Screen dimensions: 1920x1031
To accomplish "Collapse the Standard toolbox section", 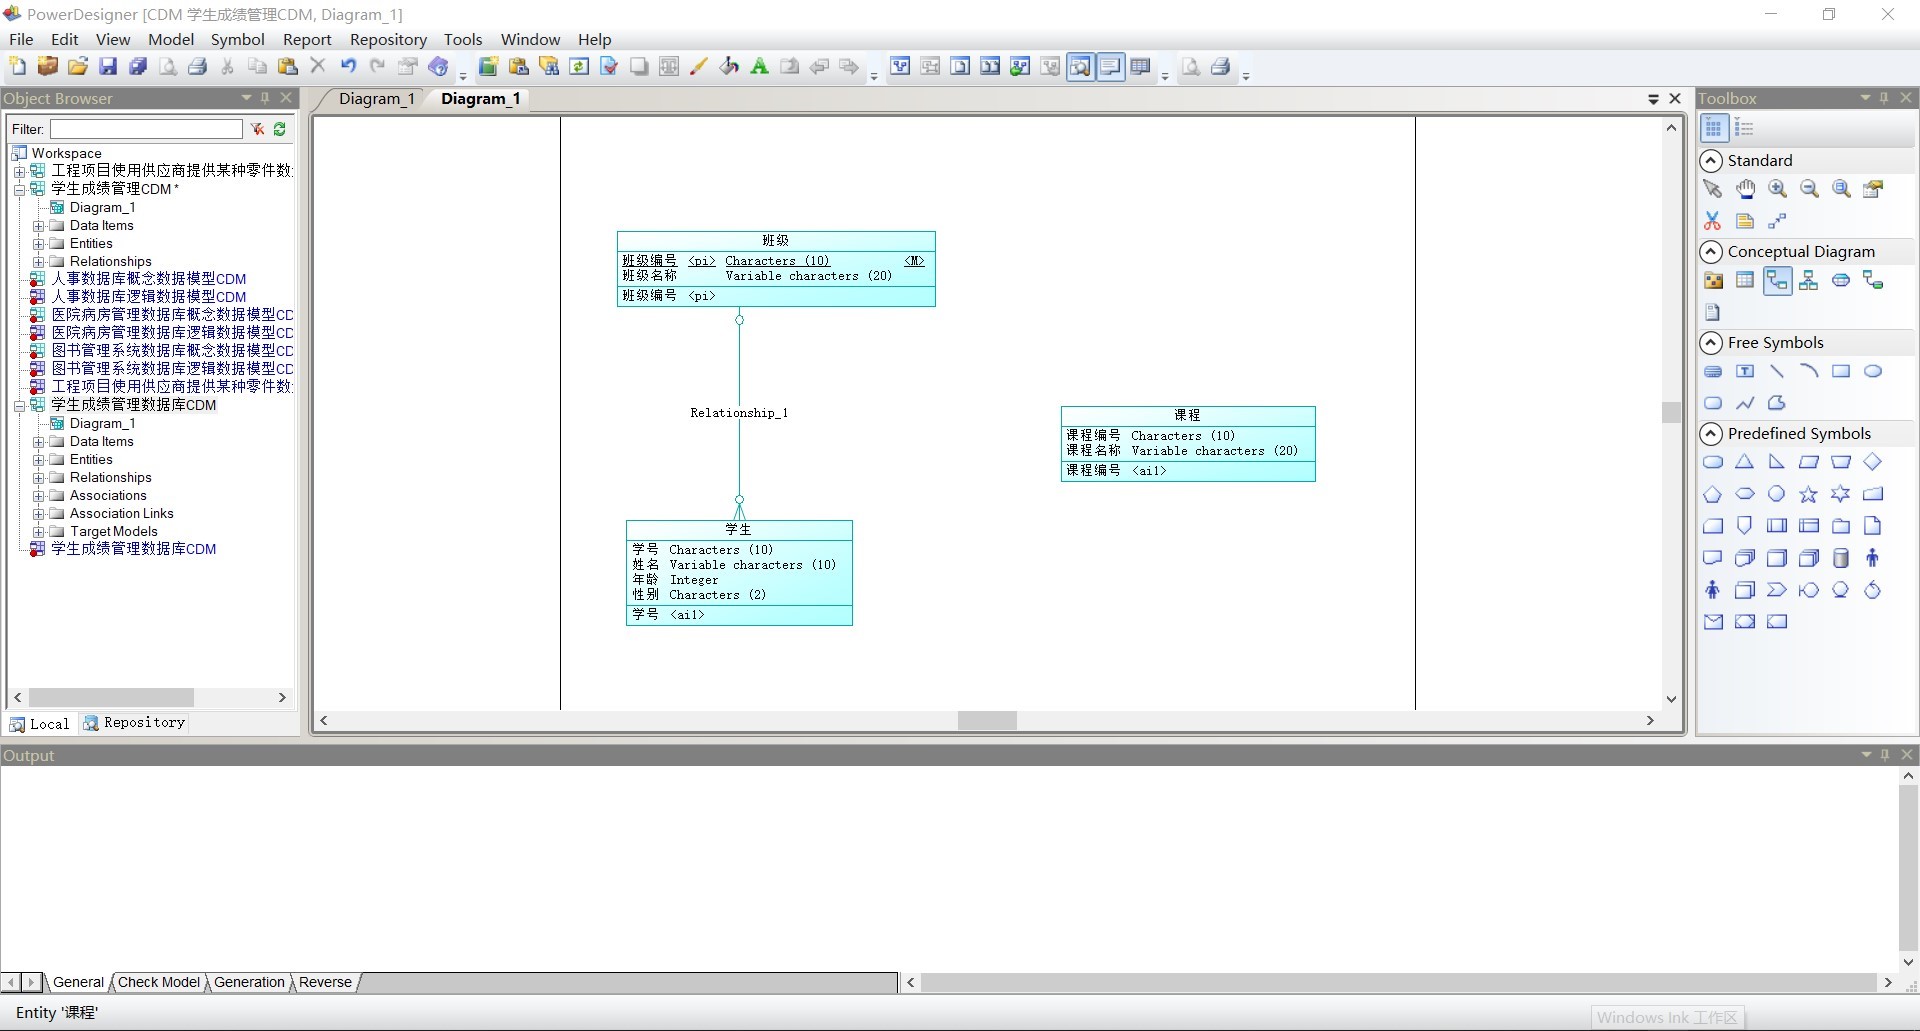I will tap(1711, 161).
